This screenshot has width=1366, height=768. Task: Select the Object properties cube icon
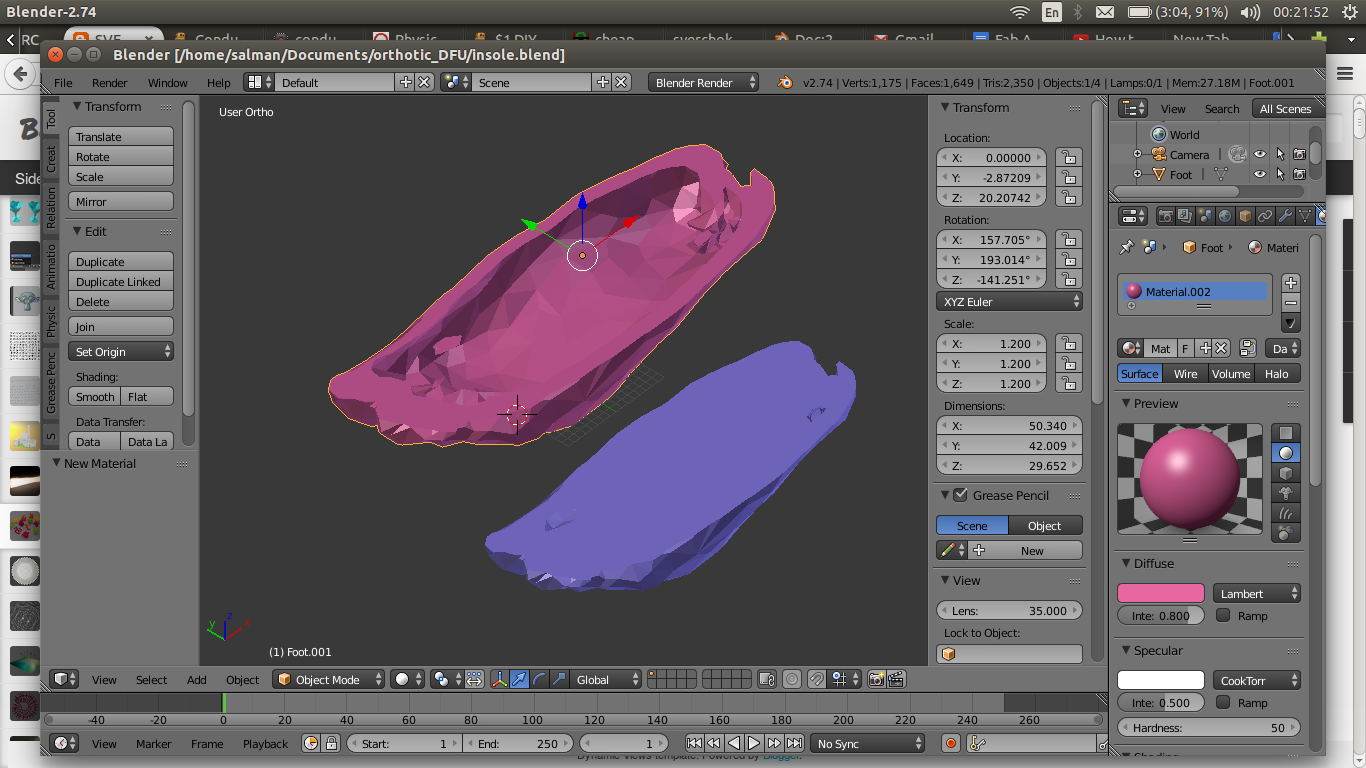(x=1245, y=217)
